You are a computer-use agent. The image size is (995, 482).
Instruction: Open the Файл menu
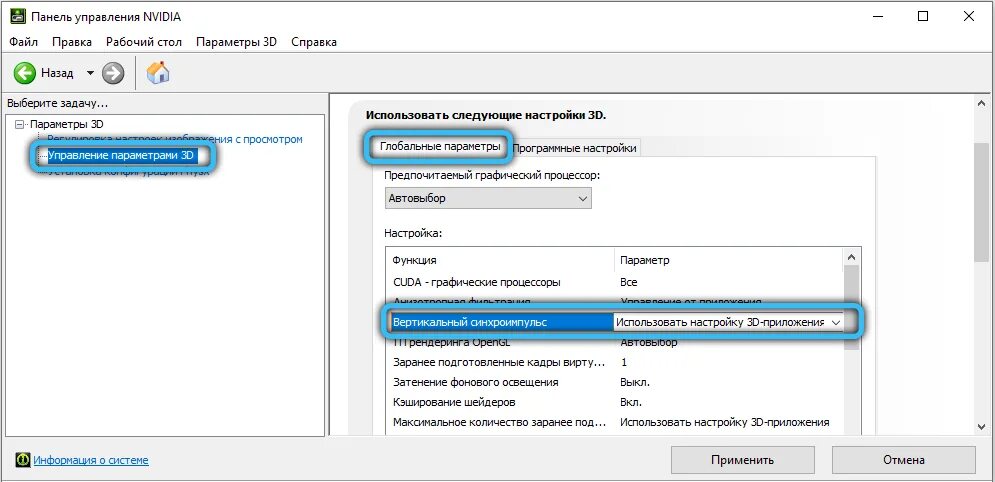pyautogui.click(x=23, y=42)
